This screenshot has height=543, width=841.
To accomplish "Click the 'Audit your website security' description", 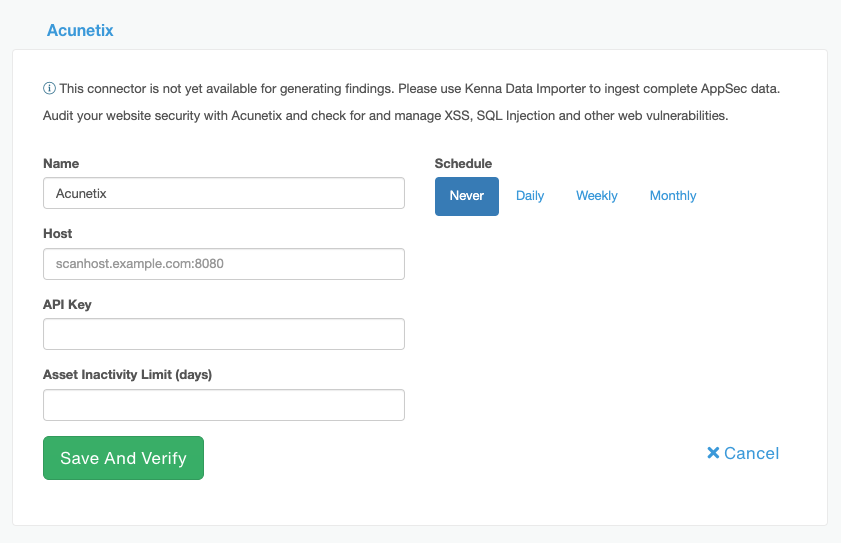I will 386,115.
